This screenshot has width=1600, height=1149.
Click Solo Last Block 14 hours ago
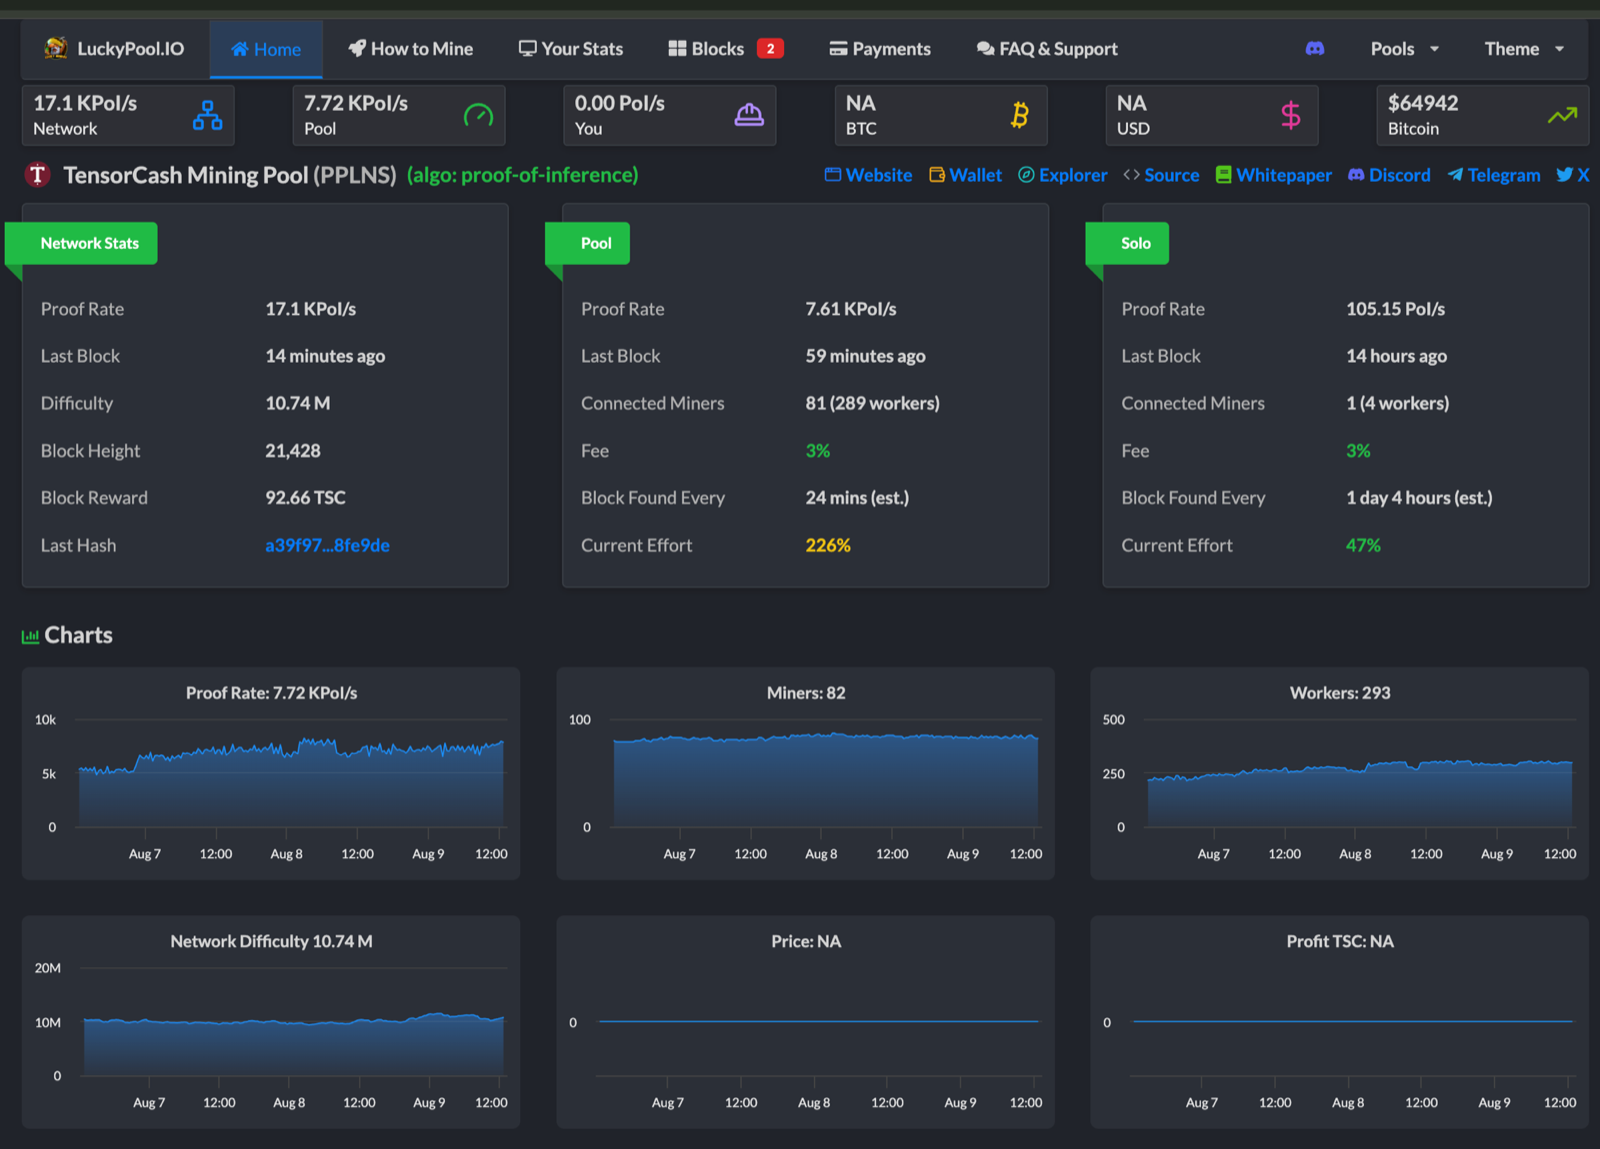tap(1396, 356)
